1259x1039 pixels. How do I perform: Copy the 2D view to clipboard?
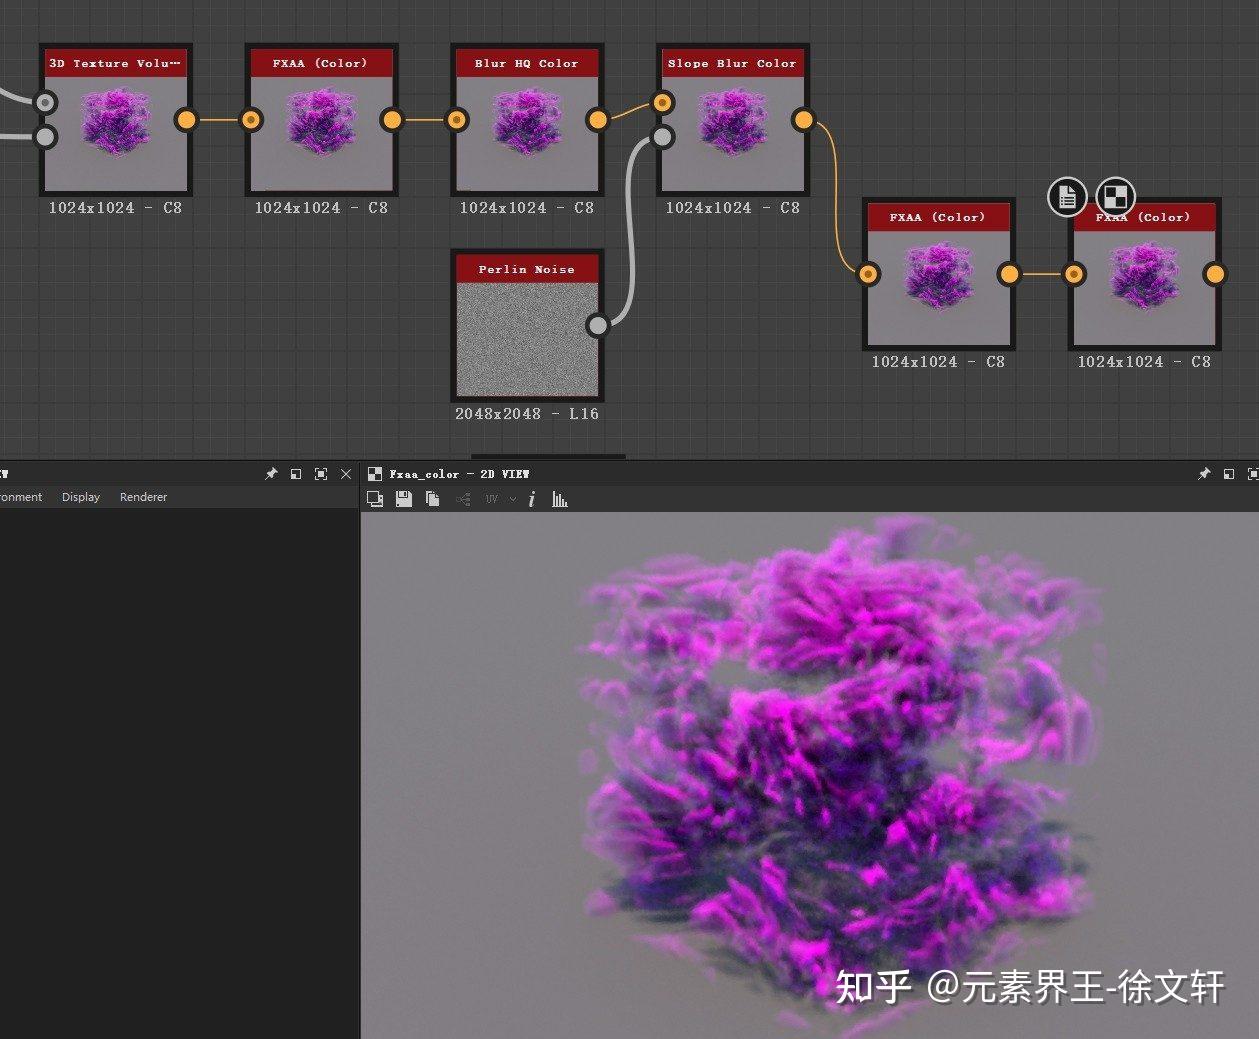click(432, 499)
